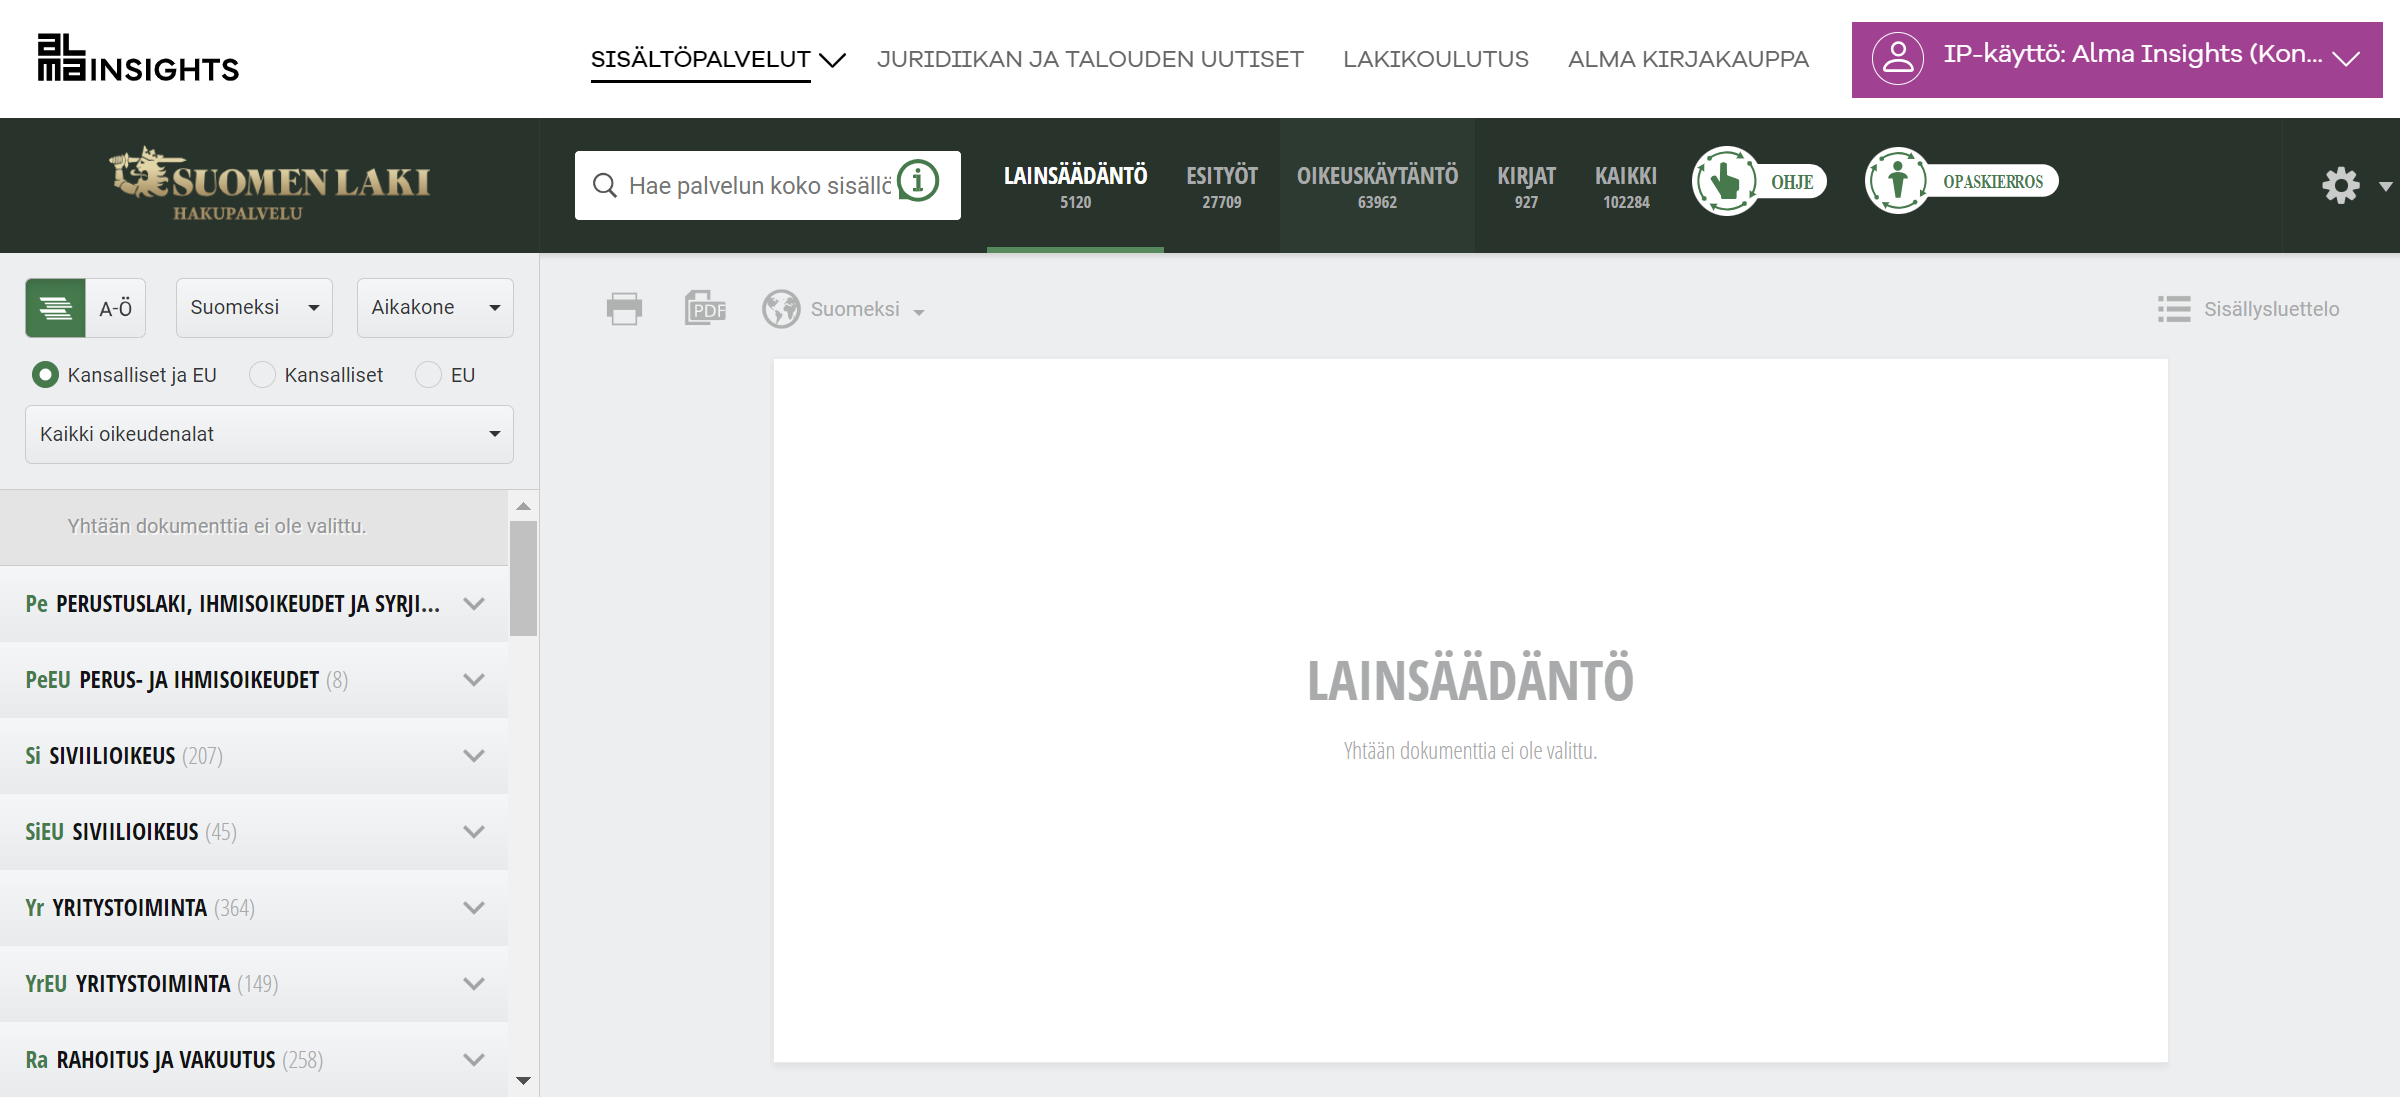This screenshot has height=1097, width=2400.
Task: Expand YrEU Yritystoiminta category
Action: [x=254, y=984]
